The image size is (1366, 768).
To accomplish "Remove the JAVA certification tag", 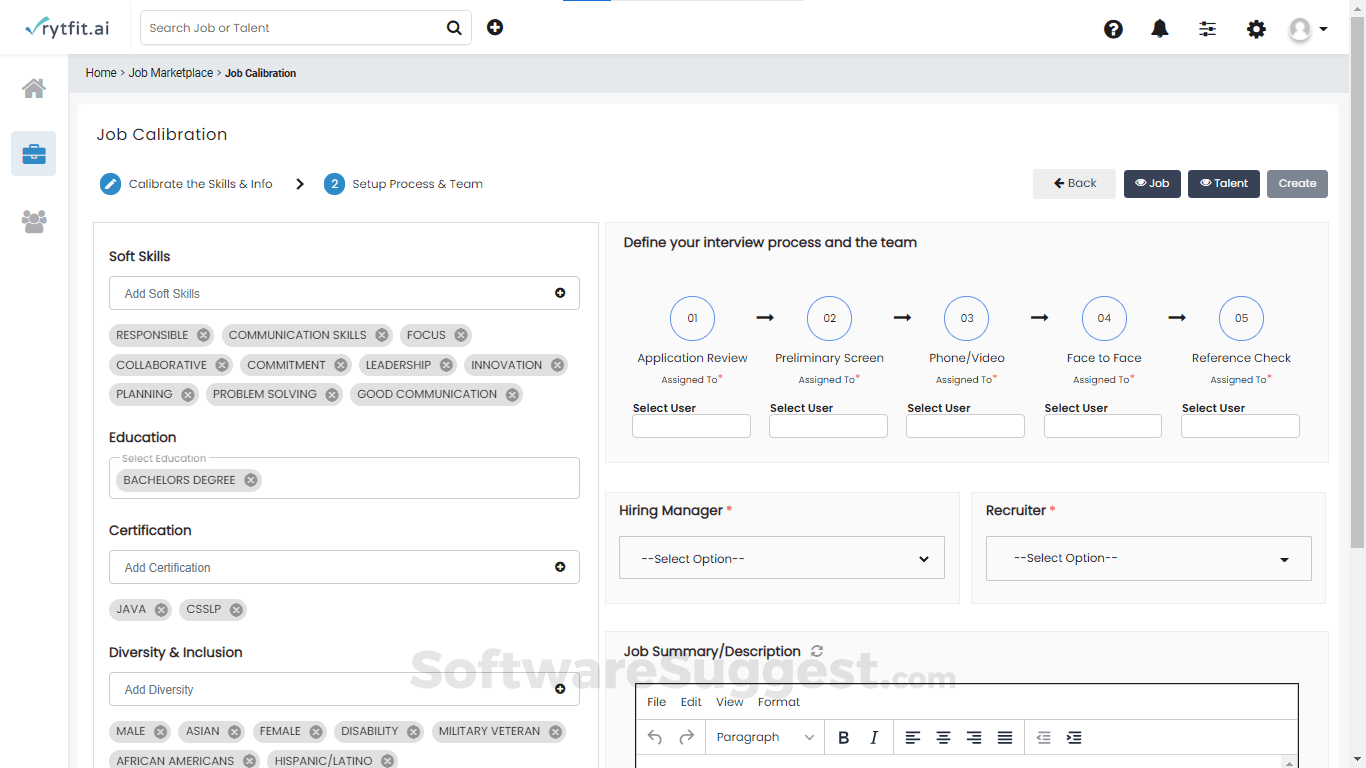I will [161, 609].
